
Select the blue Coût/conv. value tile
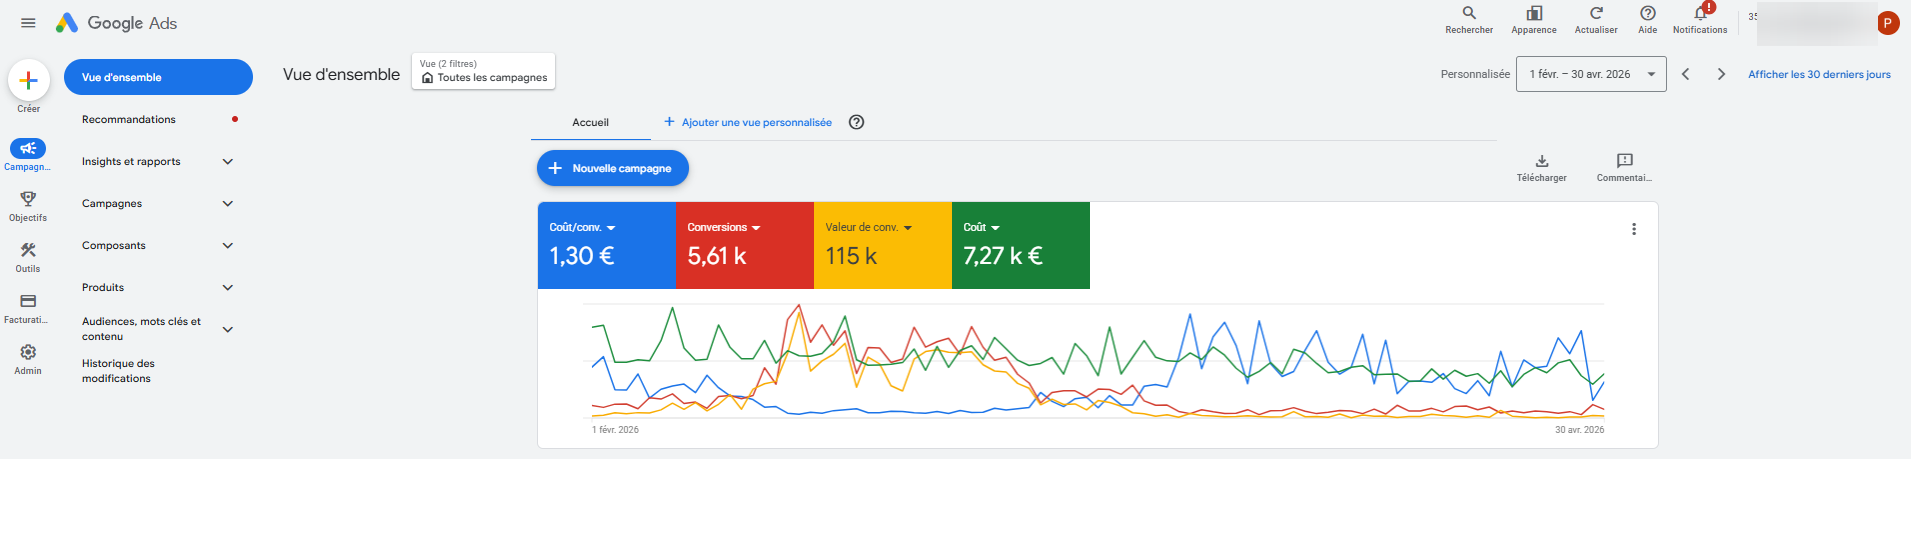click(607, 246)
